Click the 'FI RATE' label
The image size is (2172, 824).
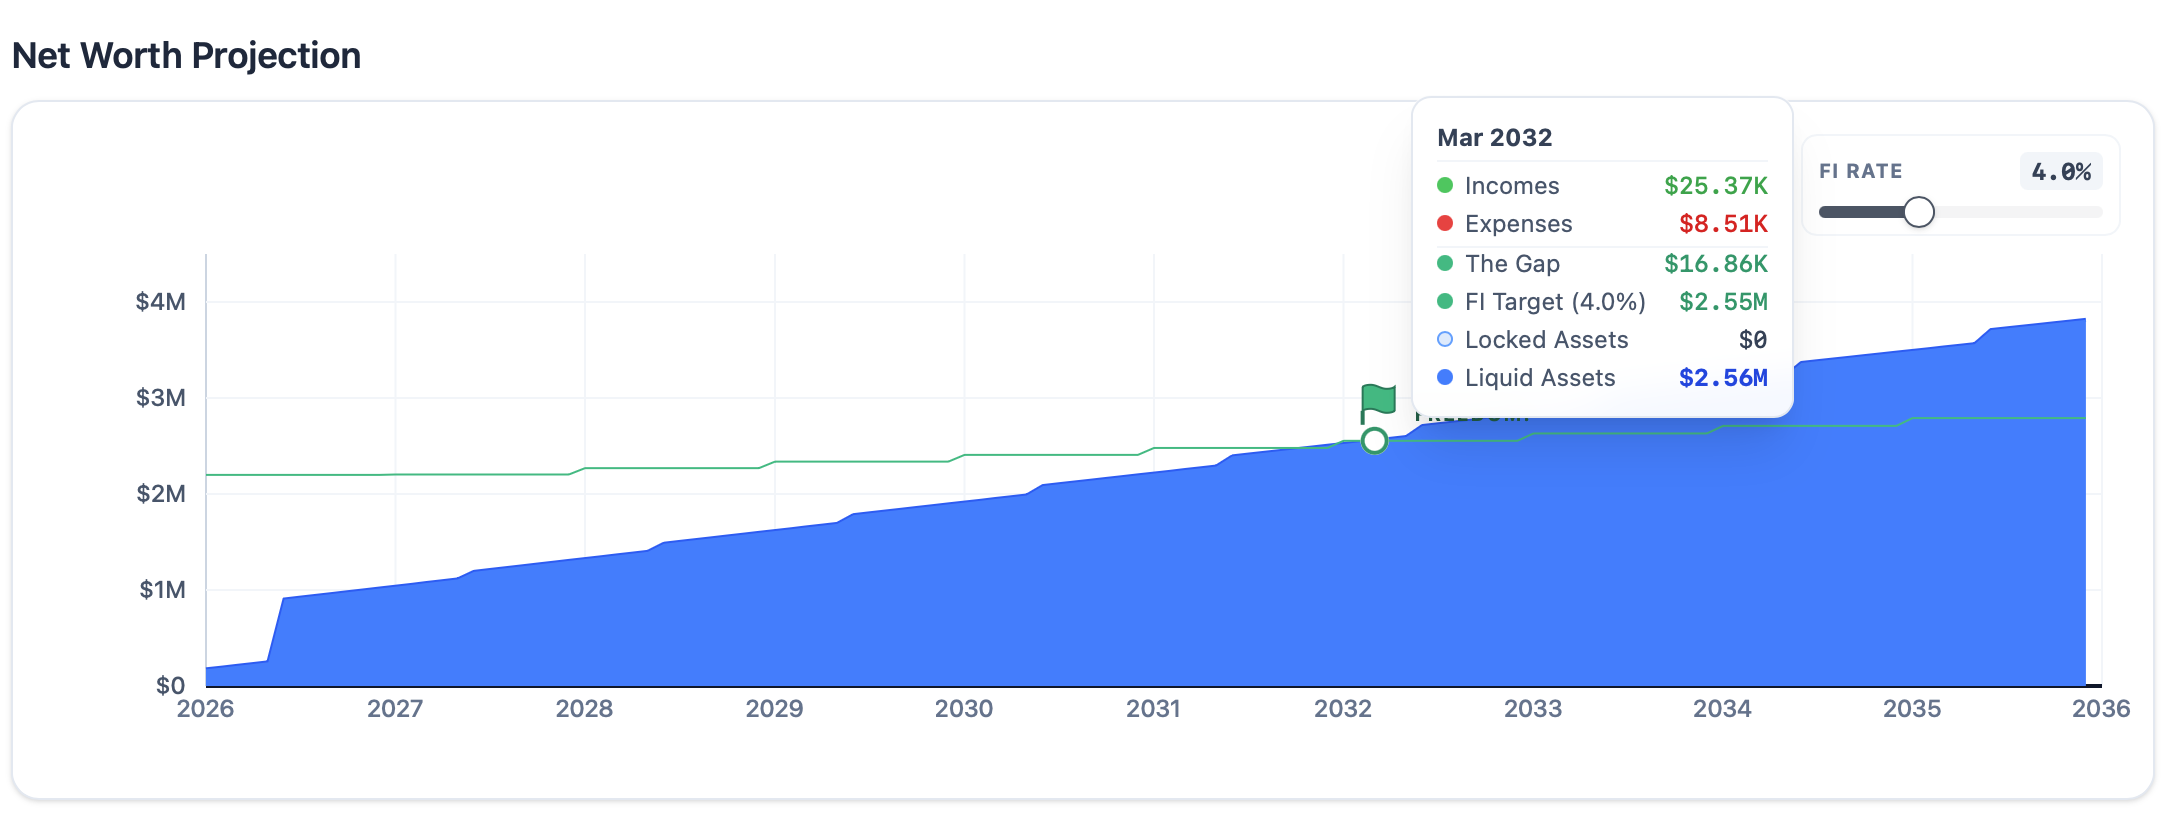click(x=1861, y=172)
